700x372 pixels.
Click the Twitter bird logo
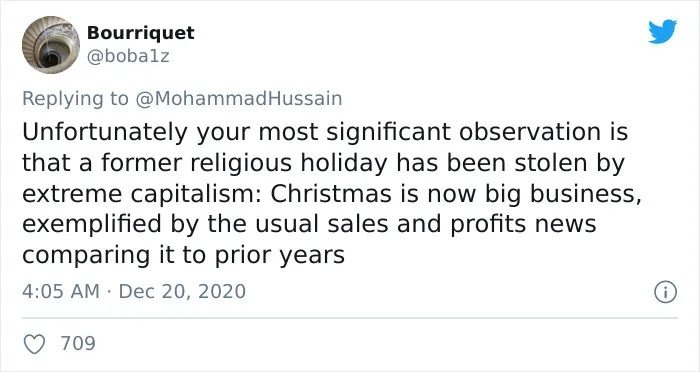pyautogui.click(x=662, y=31)
